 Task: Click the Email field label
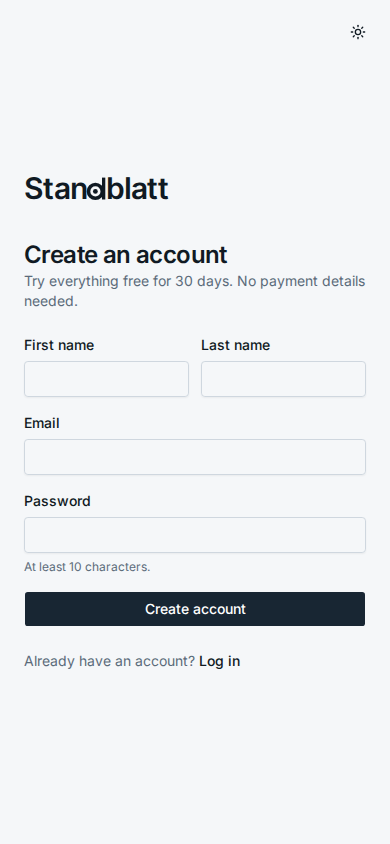pyautogui.click(x=42, y=423)
